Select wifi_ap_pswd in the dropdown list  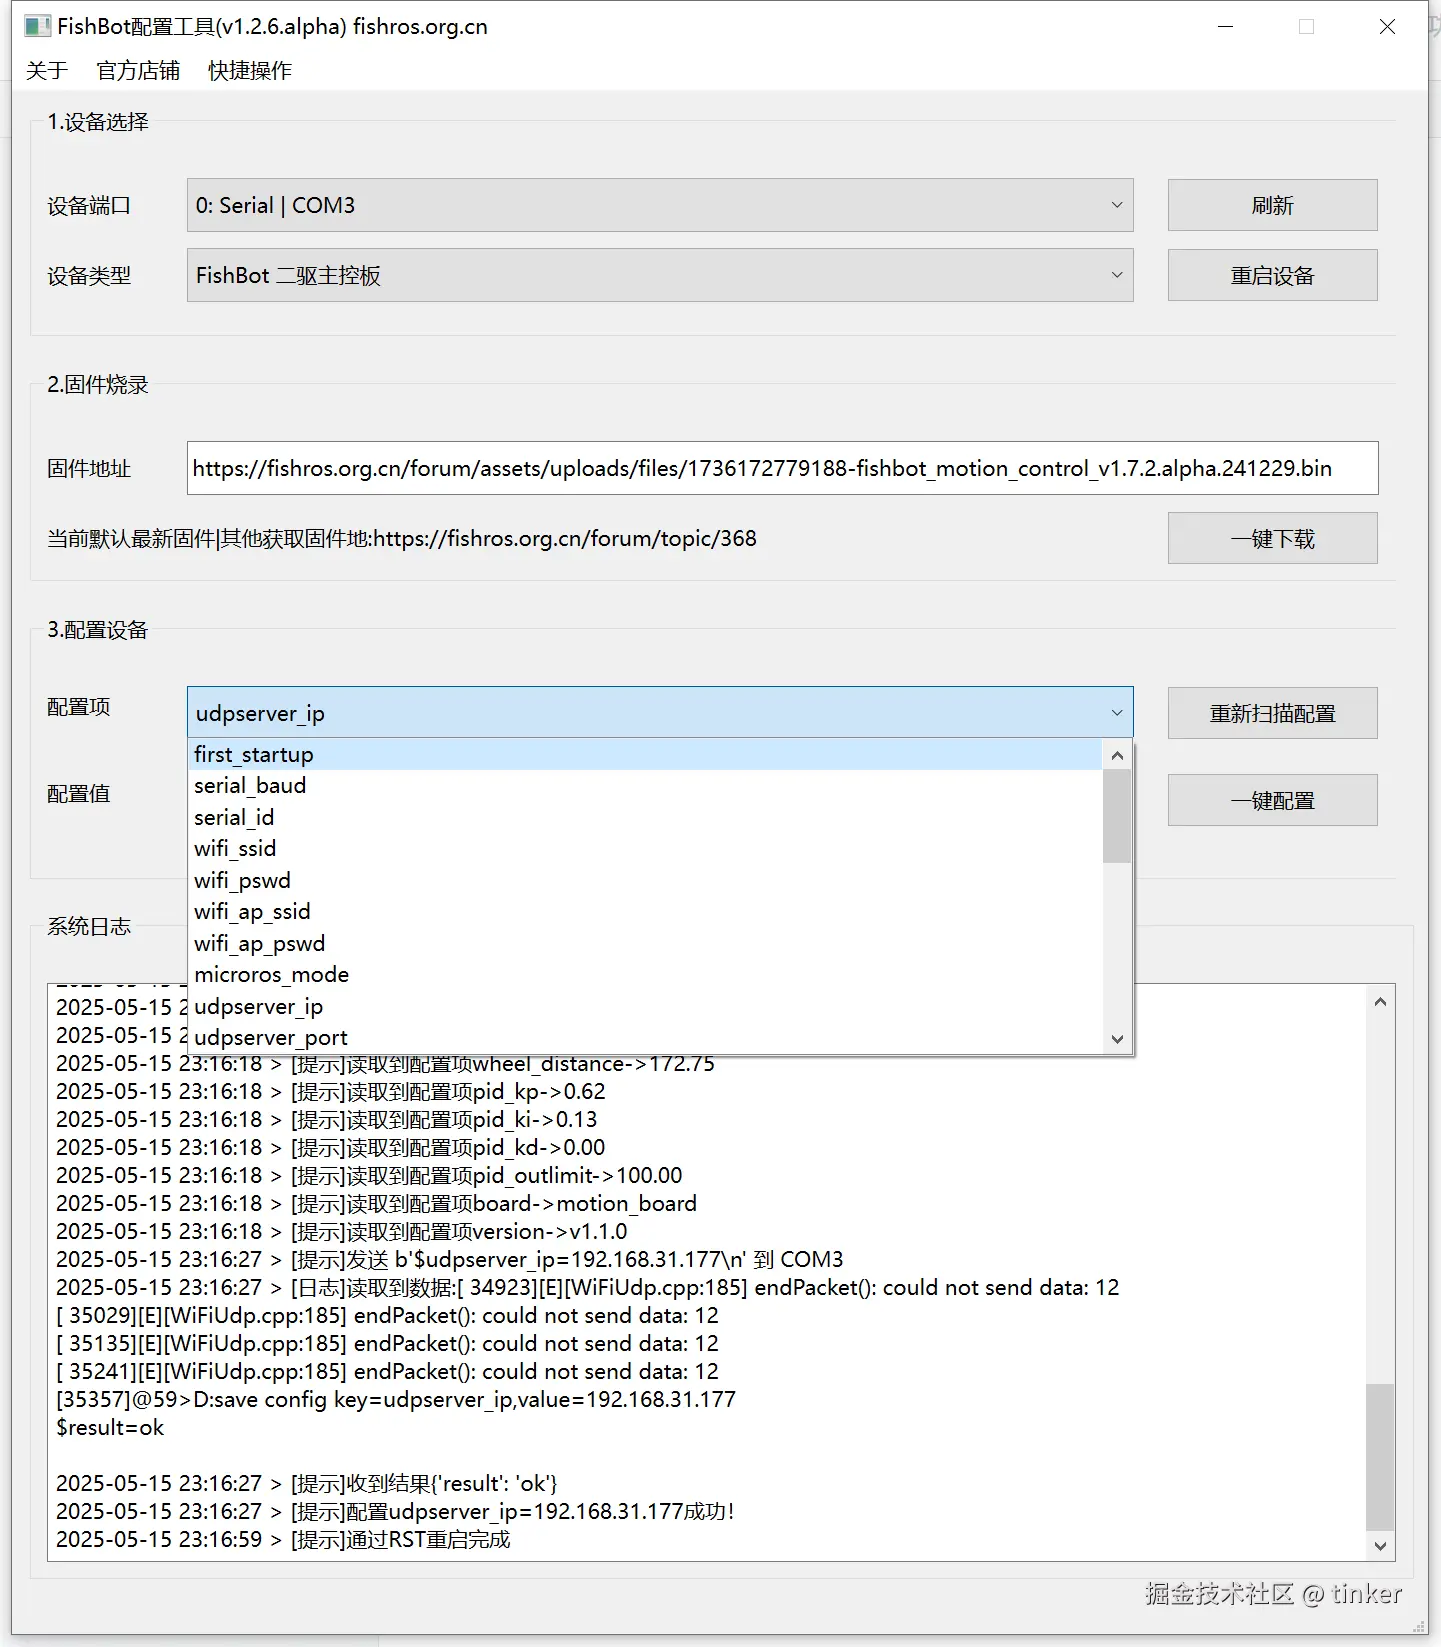(x=646, y=943)
